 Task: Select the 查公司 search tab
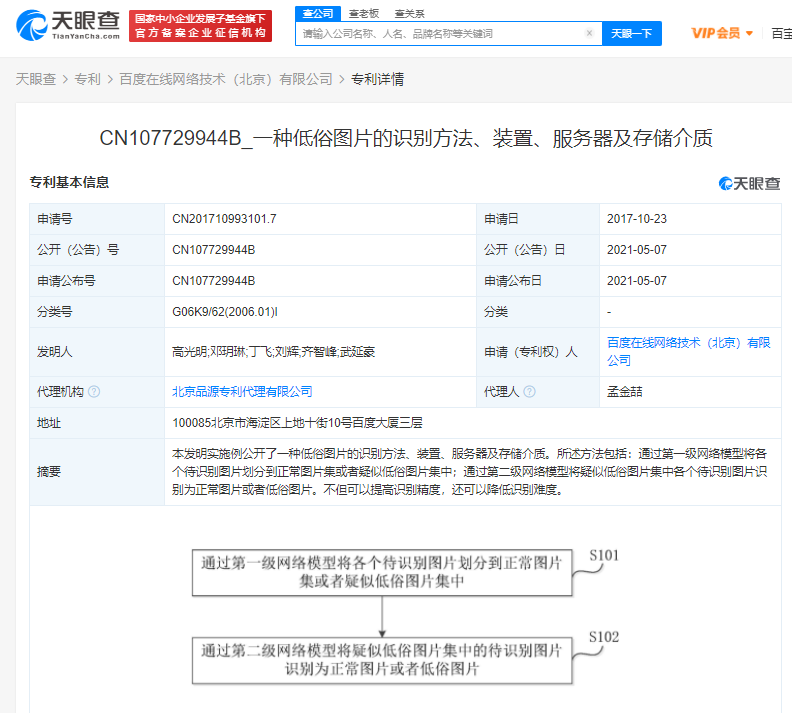tap(318, 14)
